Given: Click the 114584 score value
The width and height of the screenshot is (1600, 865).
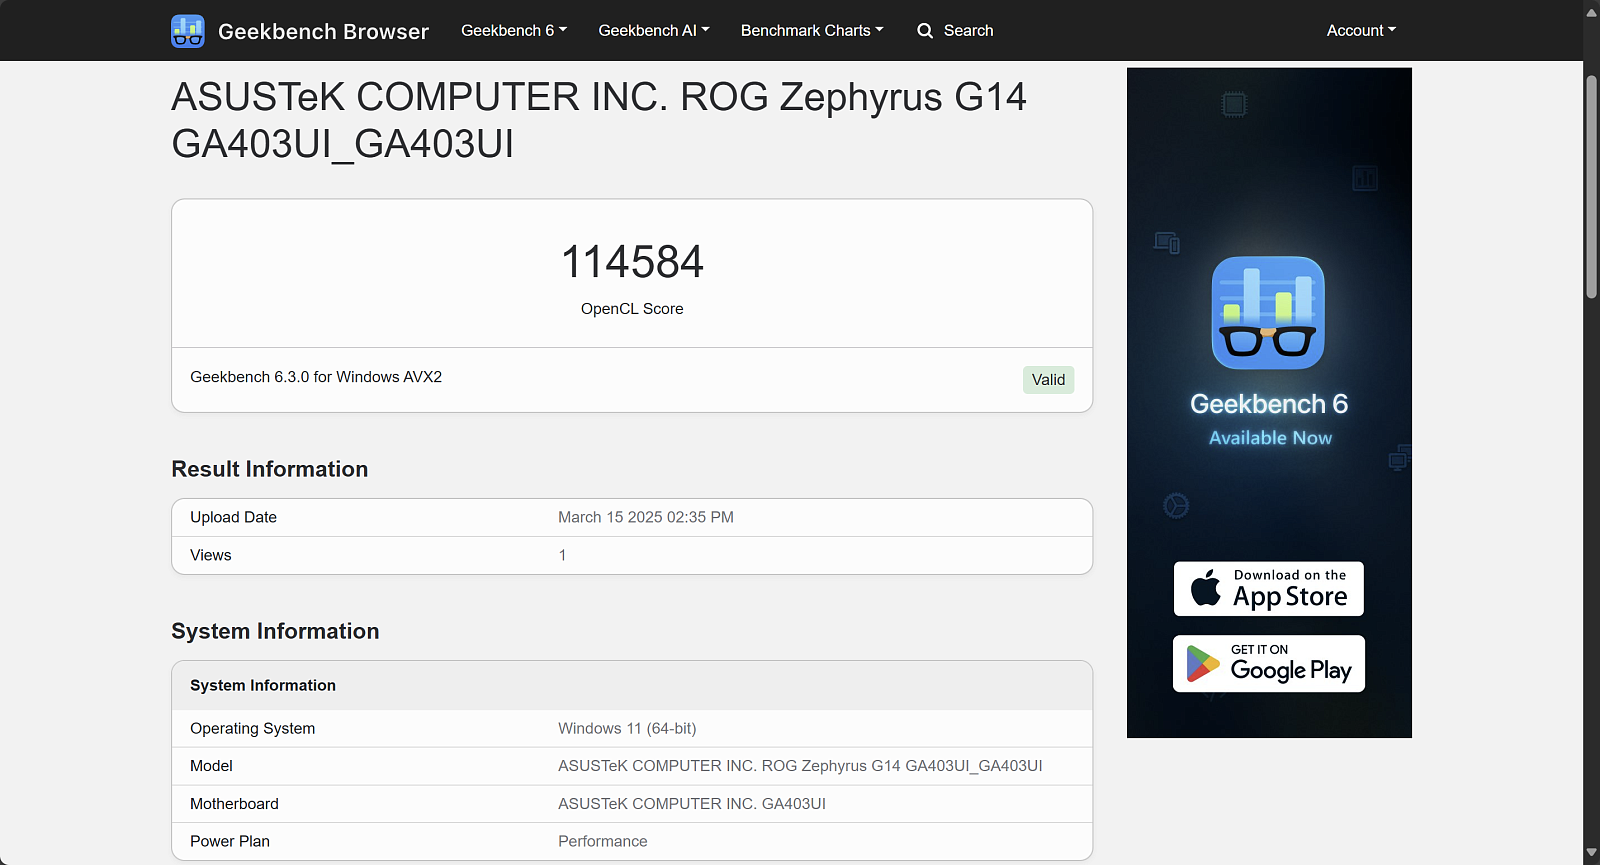Looking at the screenshot, I should click(x=632, y=262).
